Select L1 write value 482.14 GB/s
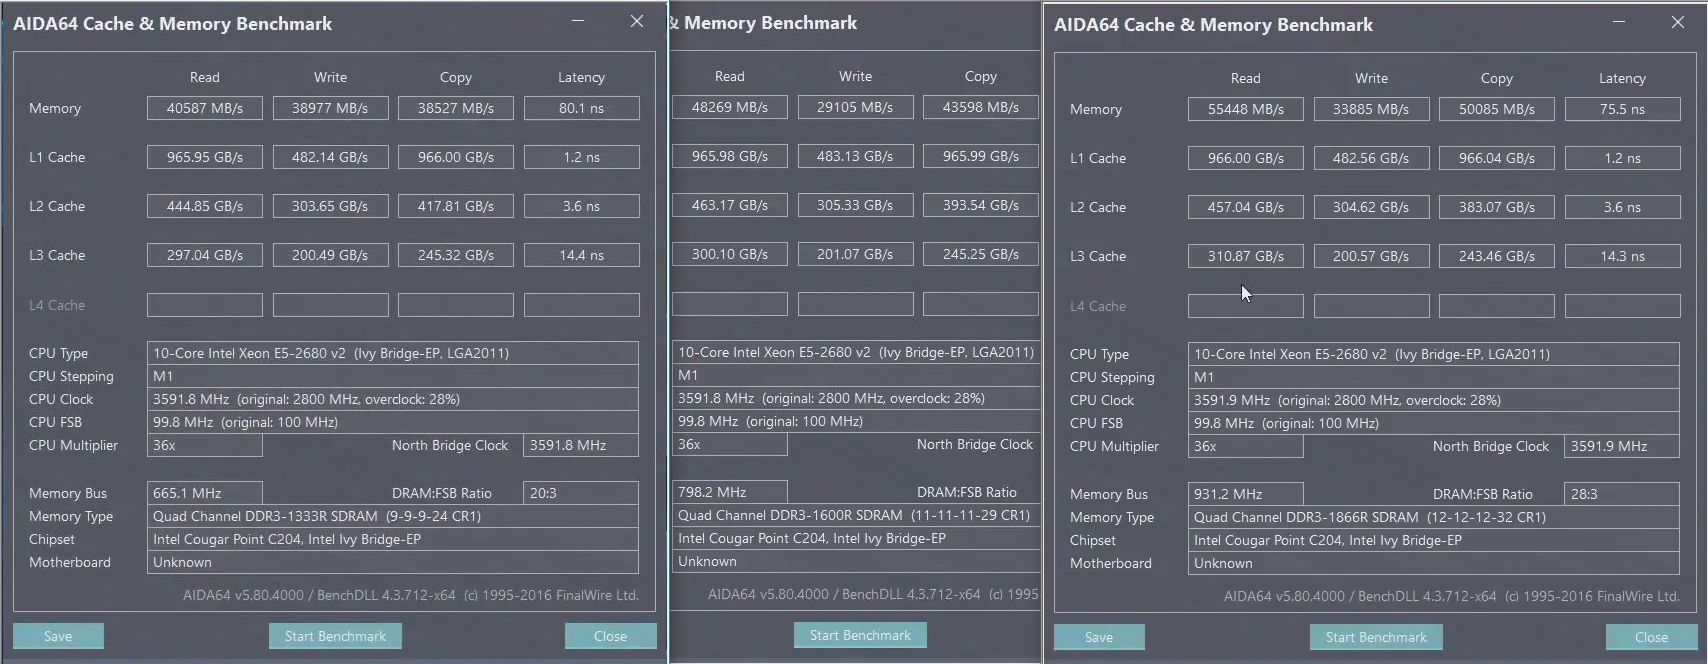 pos(330,157)
